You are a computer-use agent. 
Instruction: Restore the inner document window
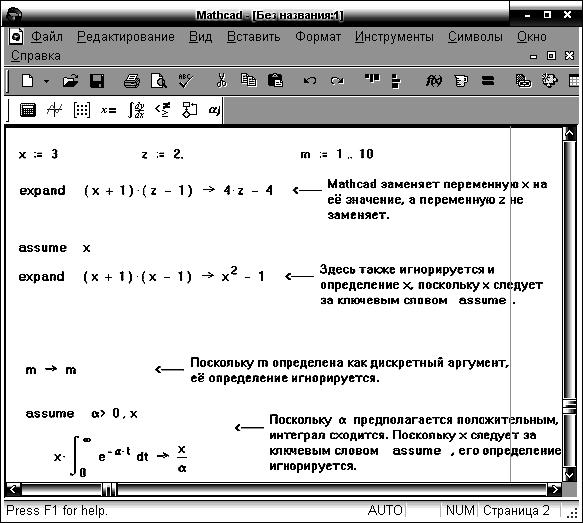click(x=551, y=56)
